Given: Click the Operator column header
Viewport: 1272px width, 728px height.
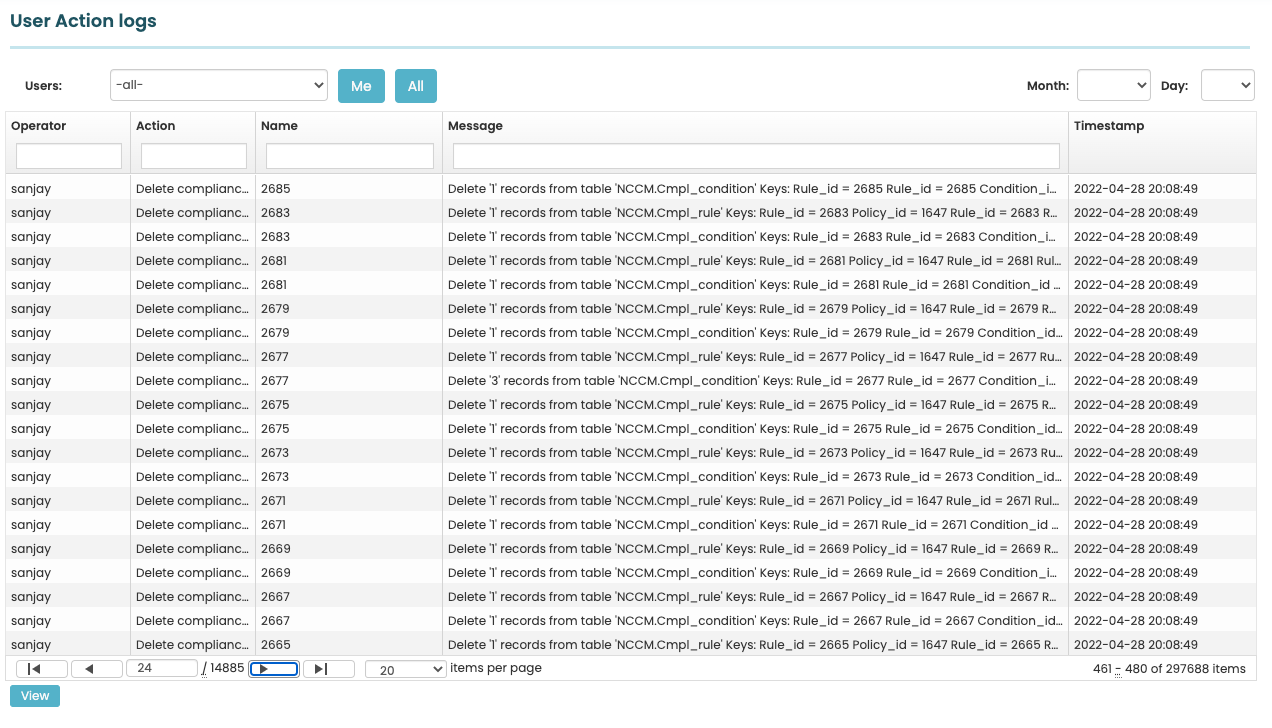Looking at the screenshot, I should (38, 126).
